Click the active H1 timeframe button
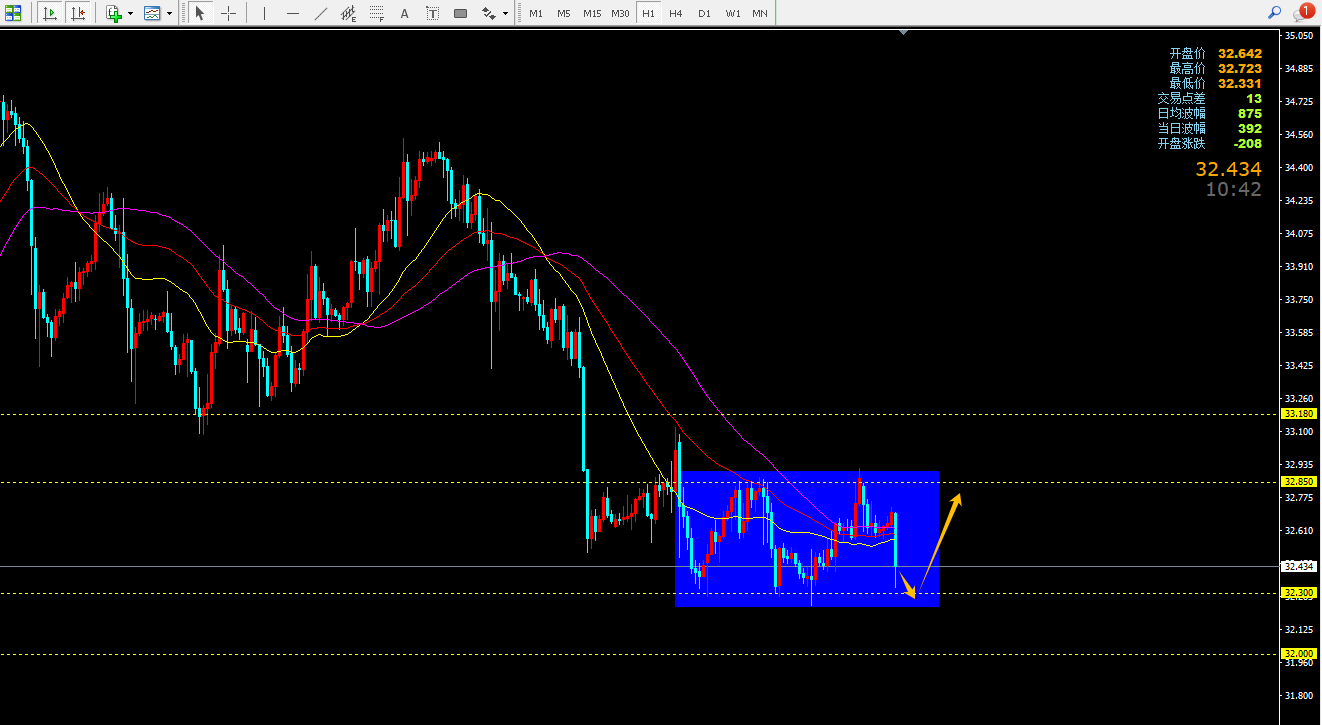 point(649,14)
